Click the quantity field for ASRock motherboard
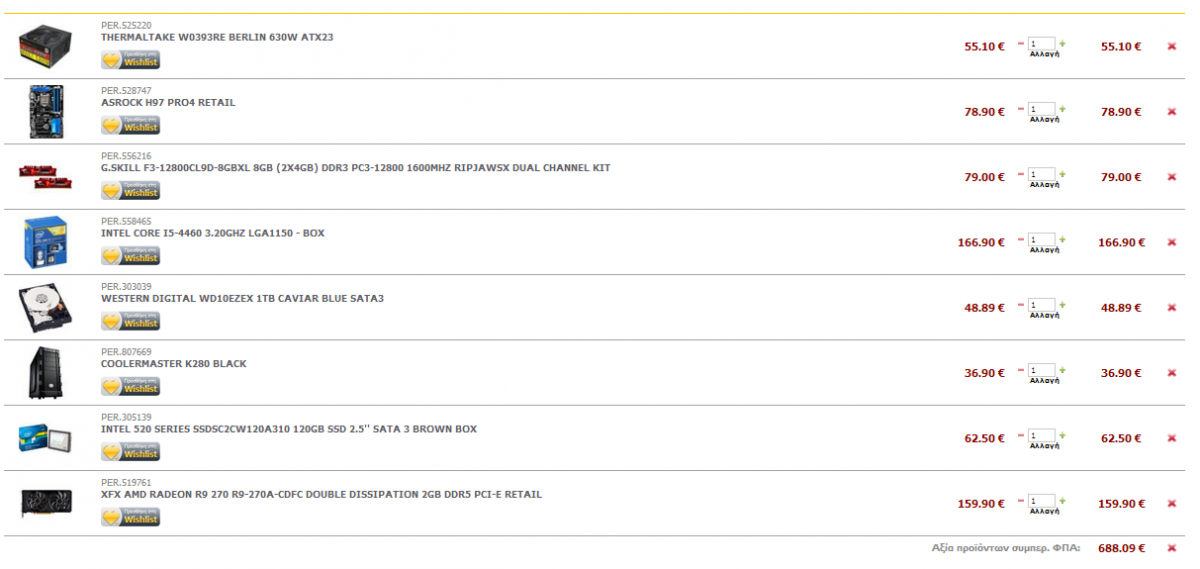The image size is (1200, 569). 1042,109
